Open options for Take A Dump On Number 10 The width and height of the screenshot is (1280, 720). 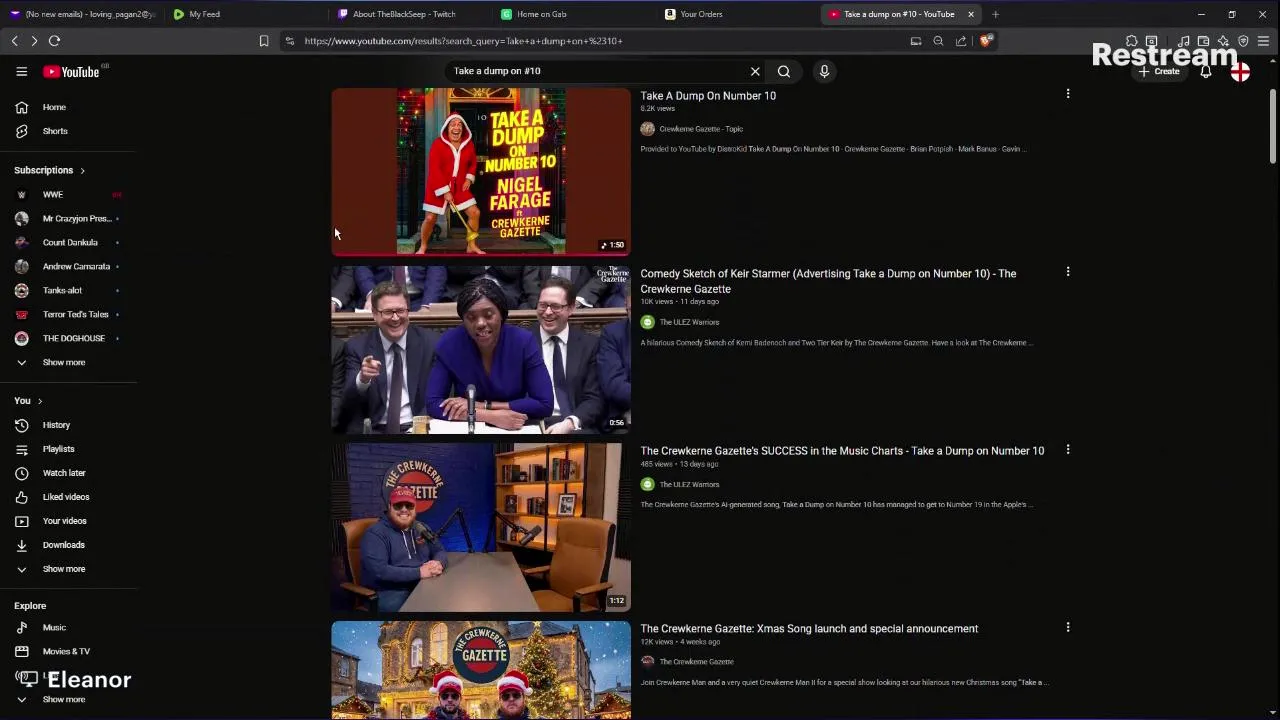[x=1067, y=94]
